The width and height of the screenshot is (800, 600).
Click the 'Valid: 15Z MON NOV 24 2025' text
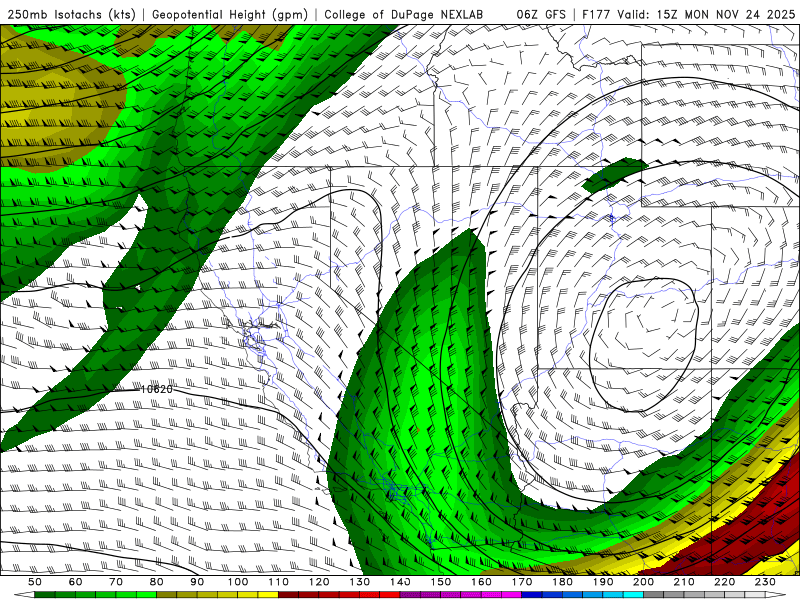tap(706, 15)
